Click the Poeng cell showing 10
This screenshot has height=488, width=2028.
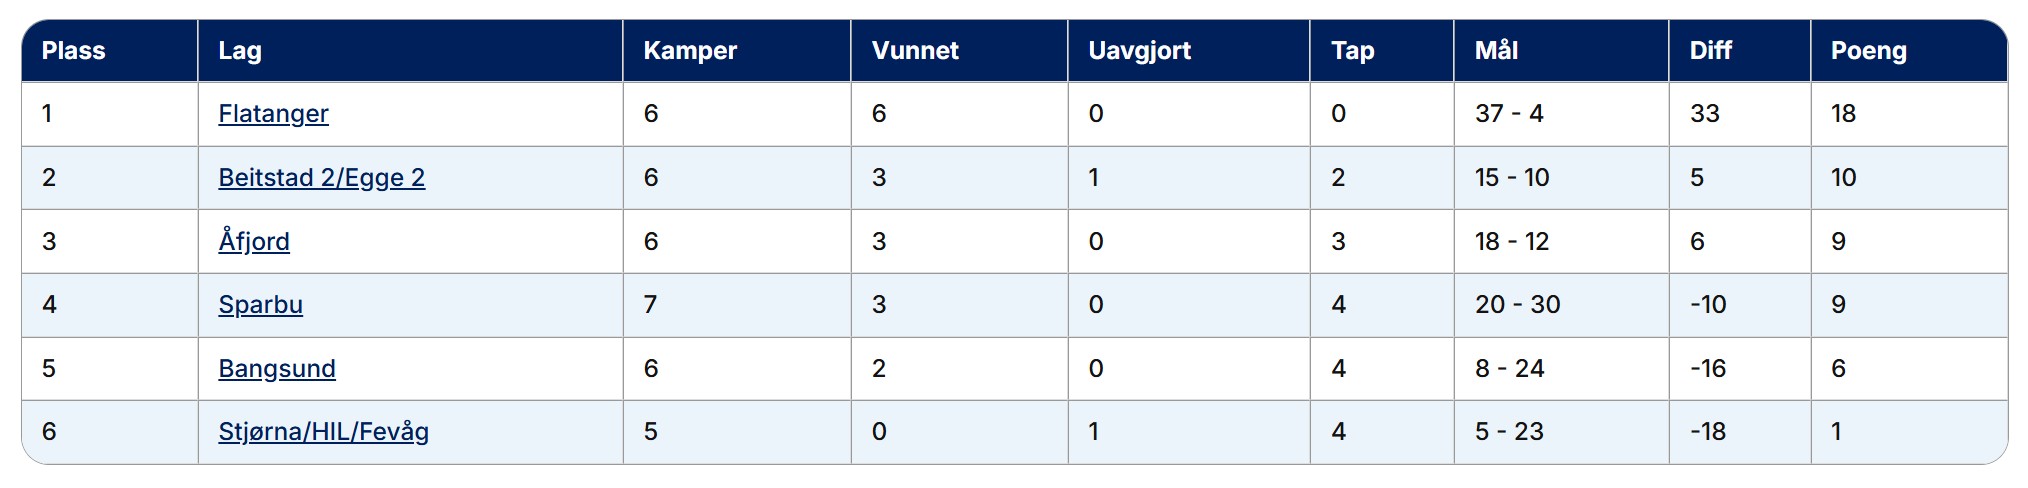[1843, 178]
